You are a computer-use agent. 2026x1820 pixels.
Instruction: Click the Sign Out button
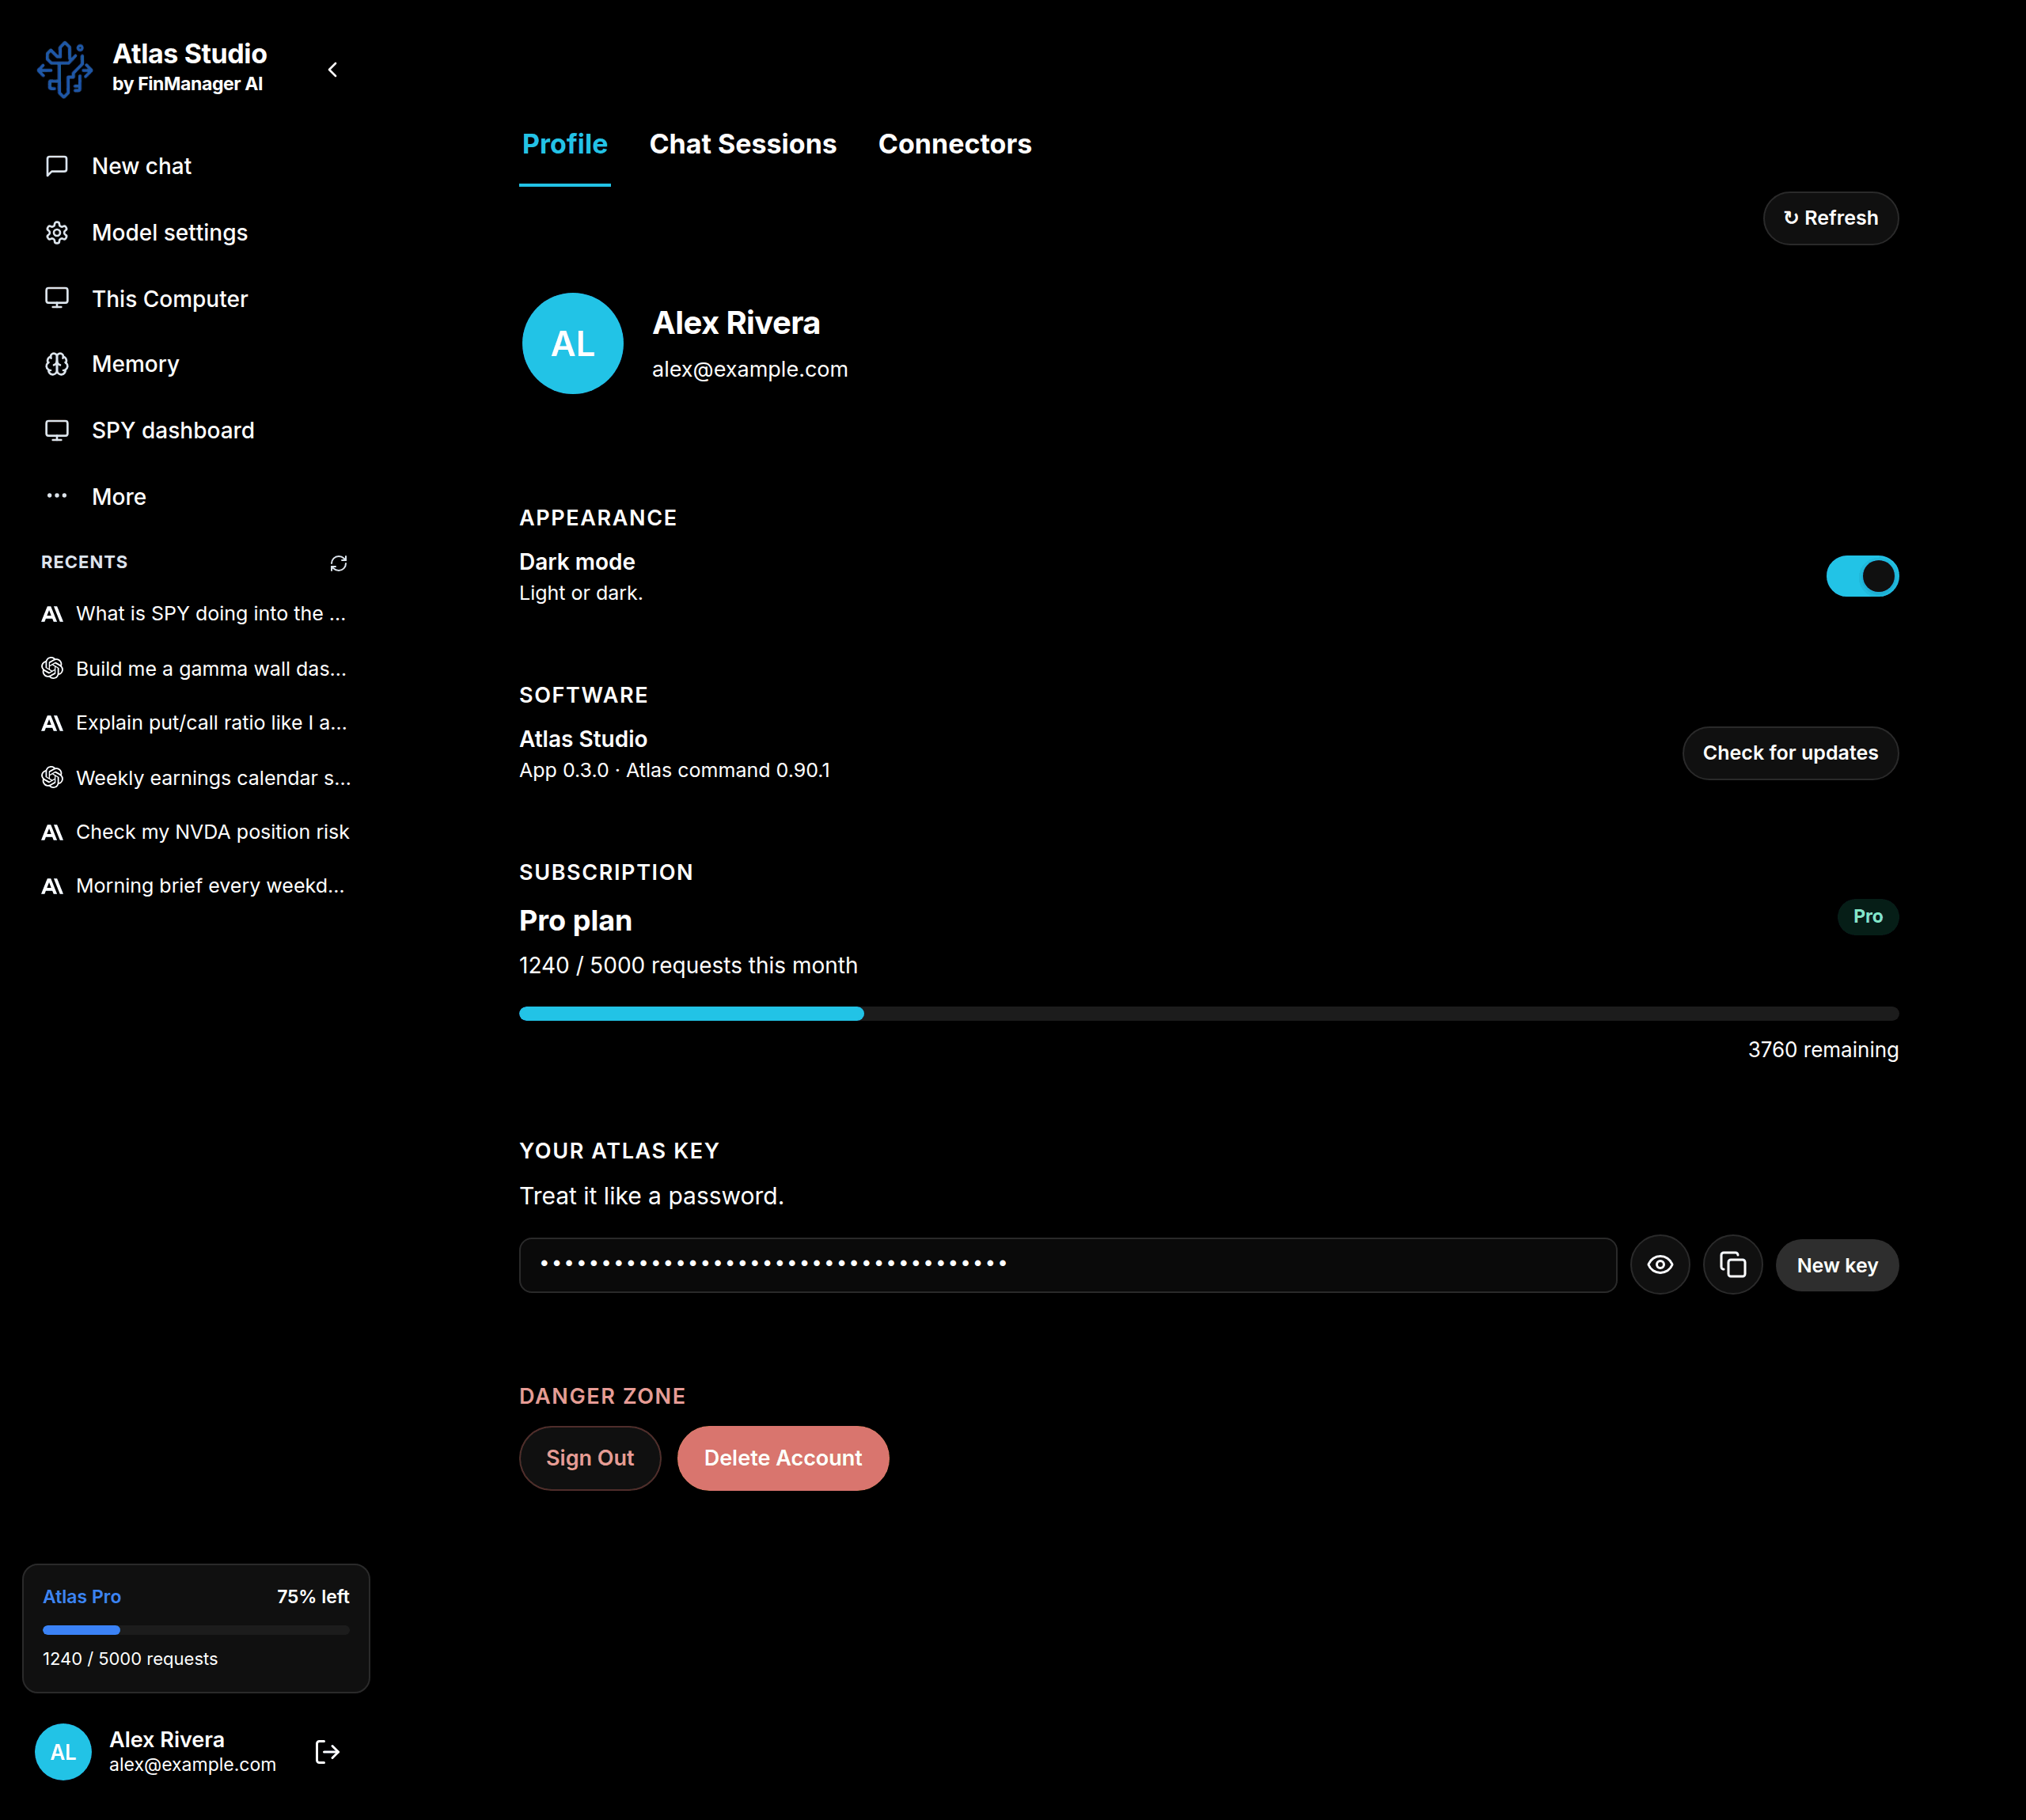[x=590, y=1458]
